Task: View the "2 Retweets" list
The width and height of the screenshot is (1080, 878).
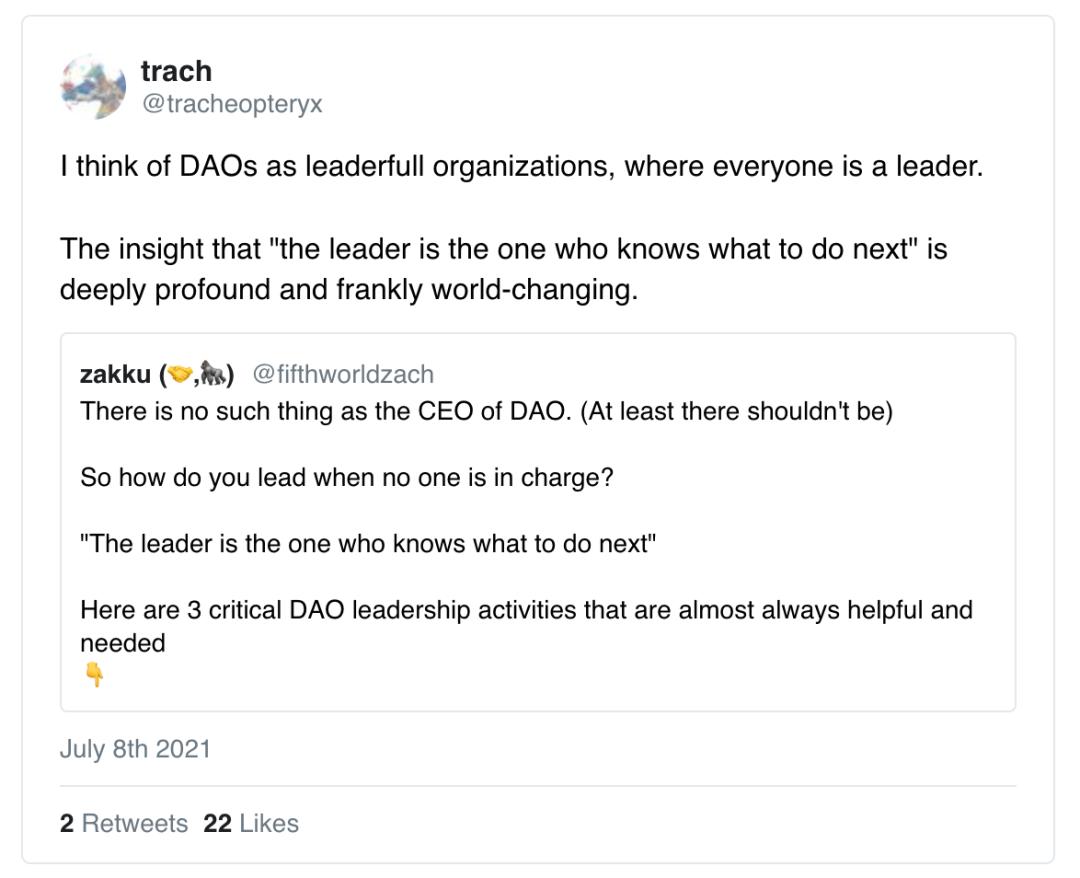Action: click(124, 823)
